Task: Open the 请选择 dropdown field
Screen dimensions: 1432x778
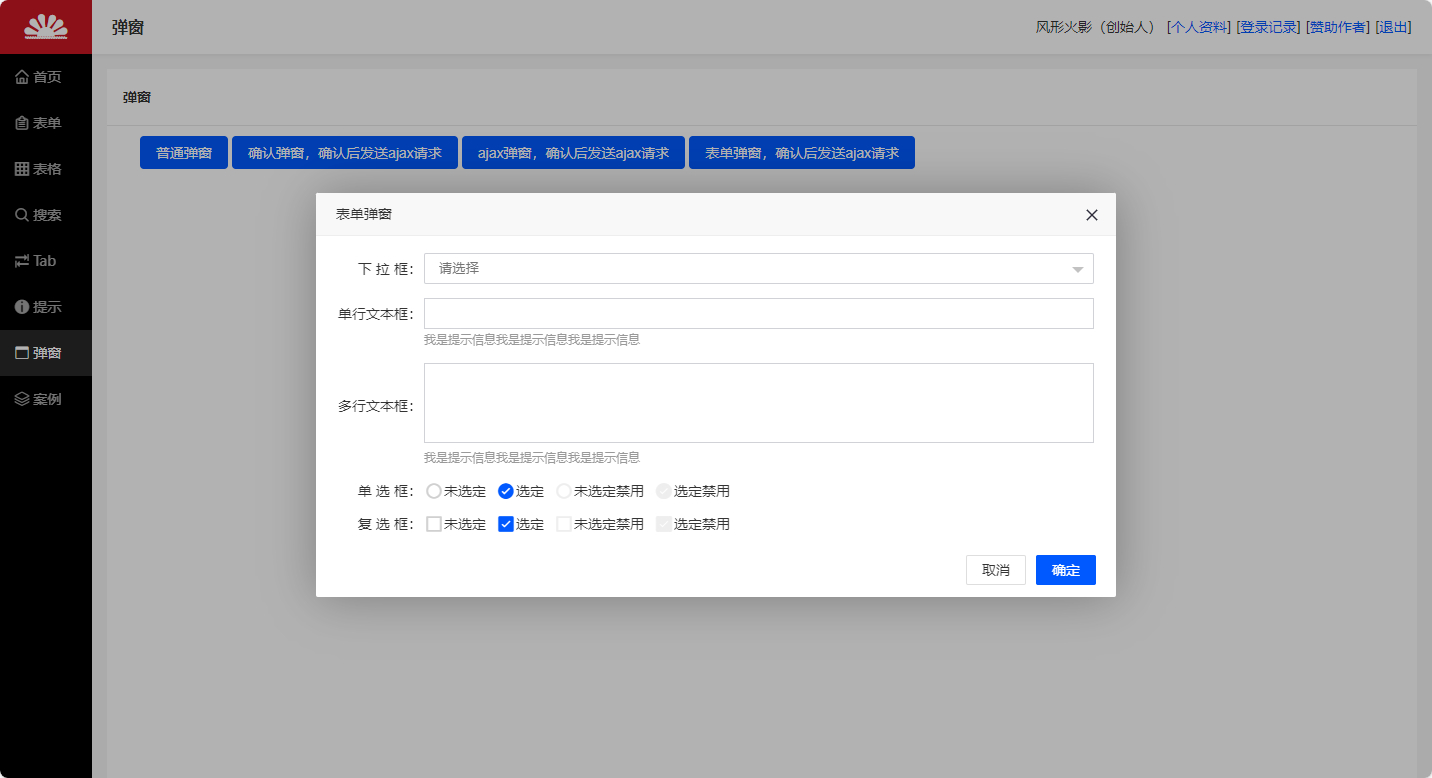Action: point(759,268)
